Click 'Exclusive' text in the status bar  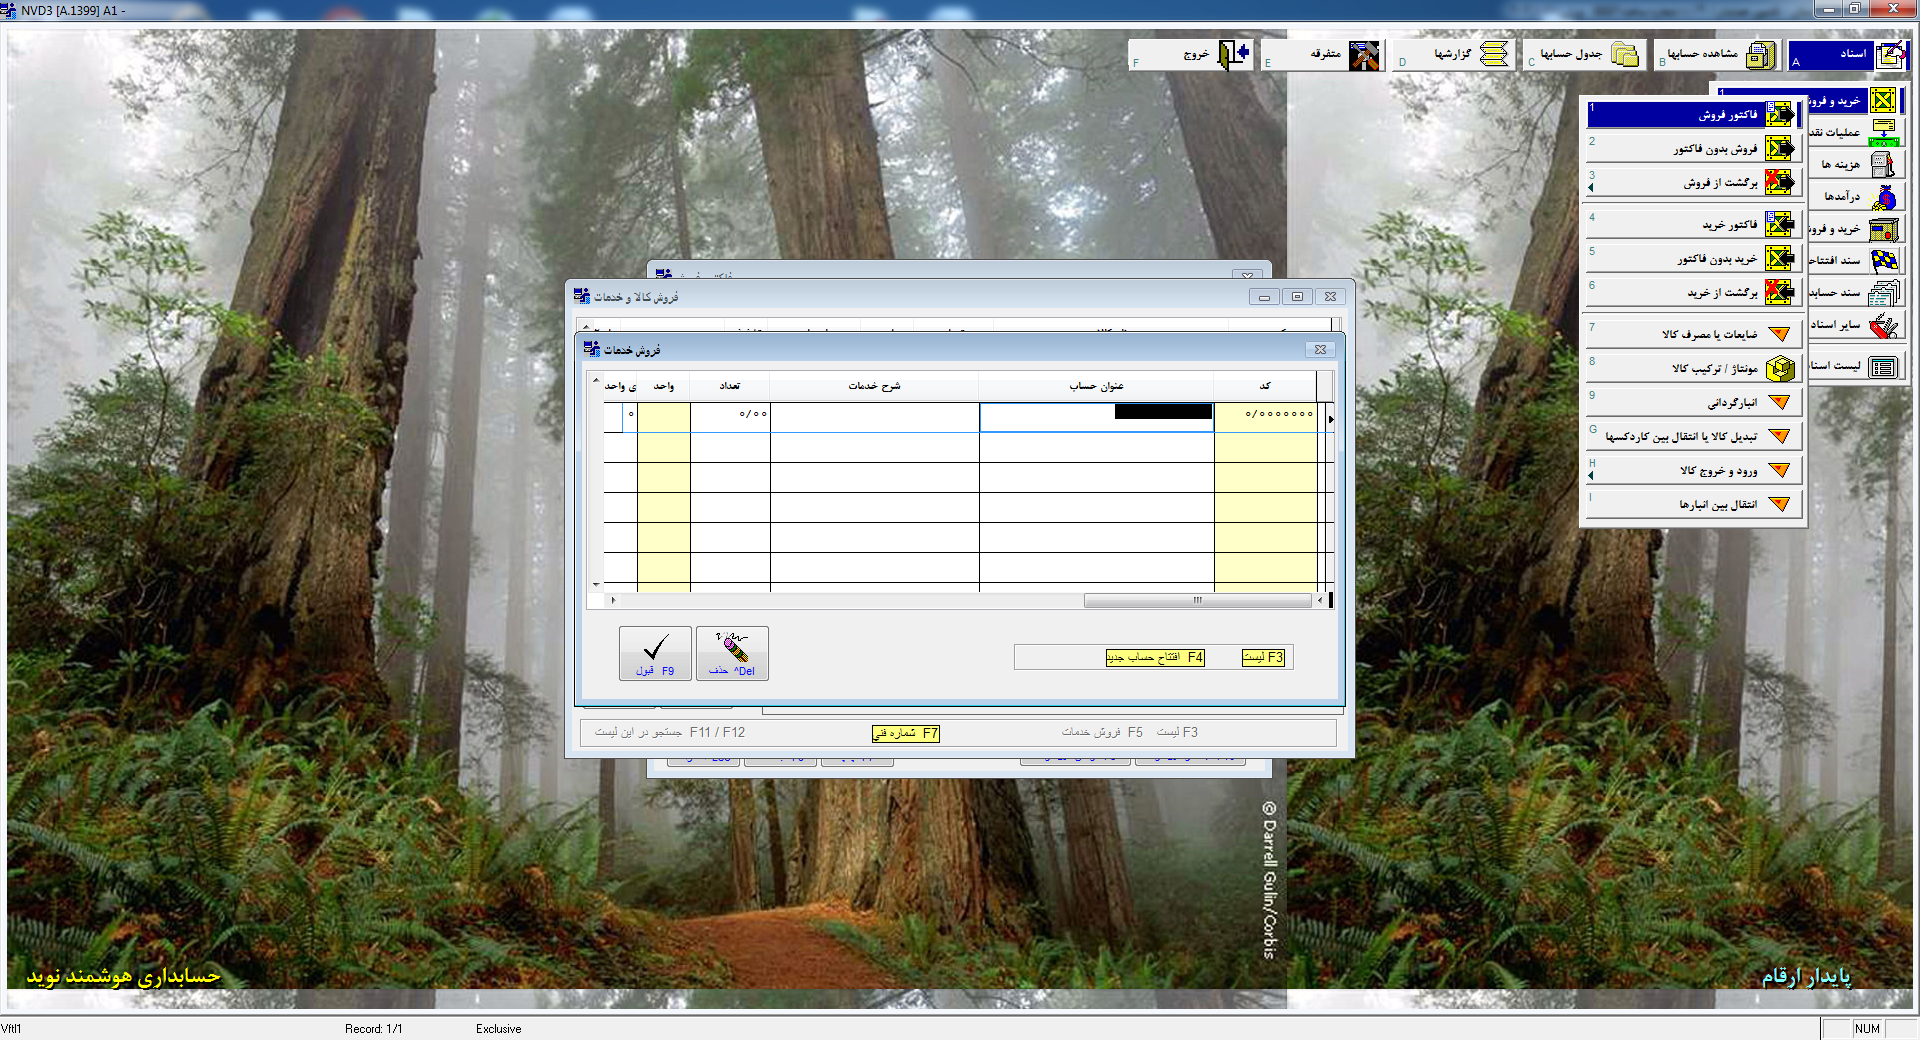(498, 1029)
